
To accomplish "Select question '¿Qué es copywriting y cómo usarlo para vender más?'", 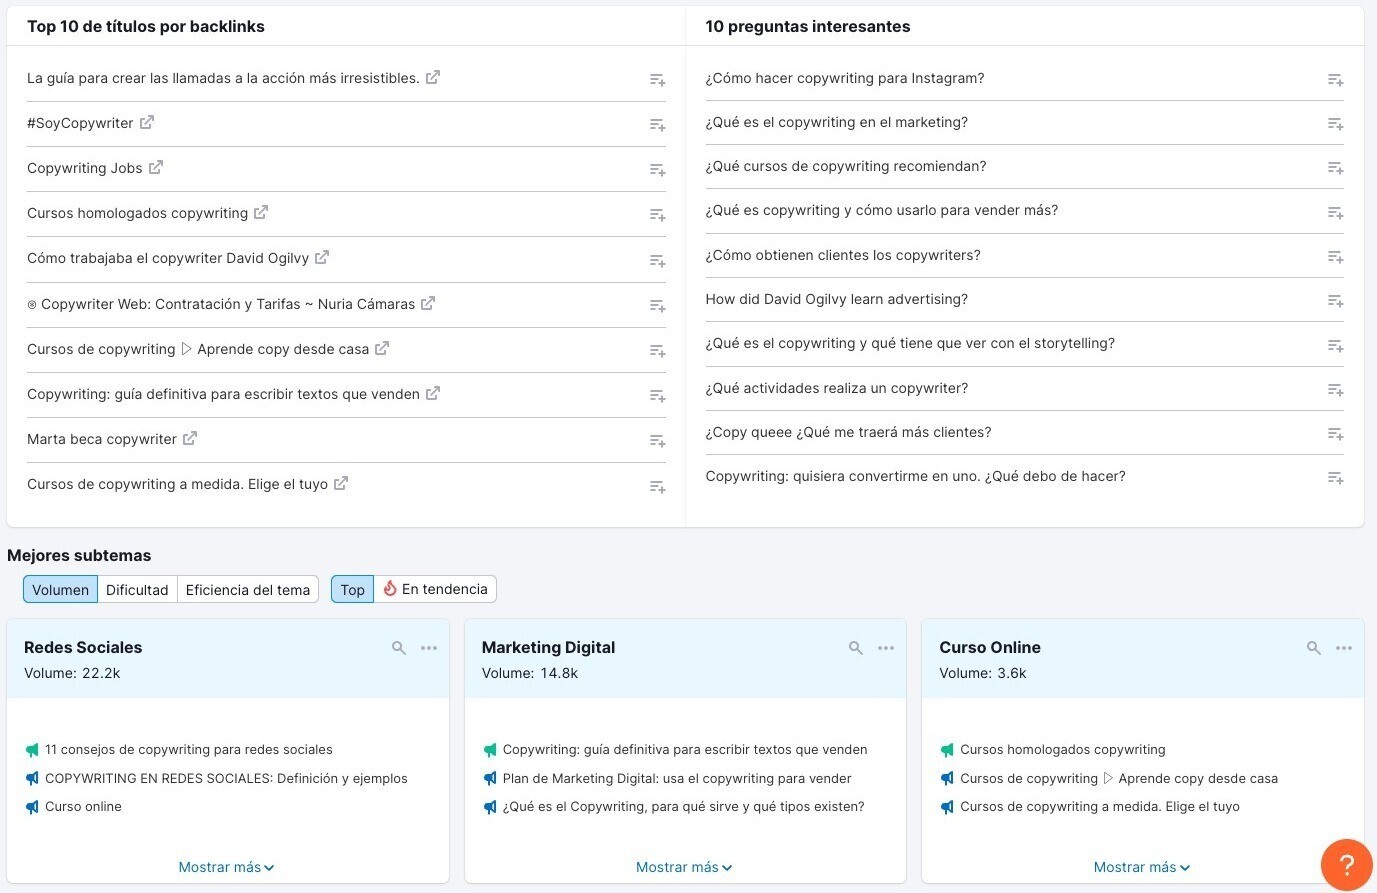I will coord(882,210).
